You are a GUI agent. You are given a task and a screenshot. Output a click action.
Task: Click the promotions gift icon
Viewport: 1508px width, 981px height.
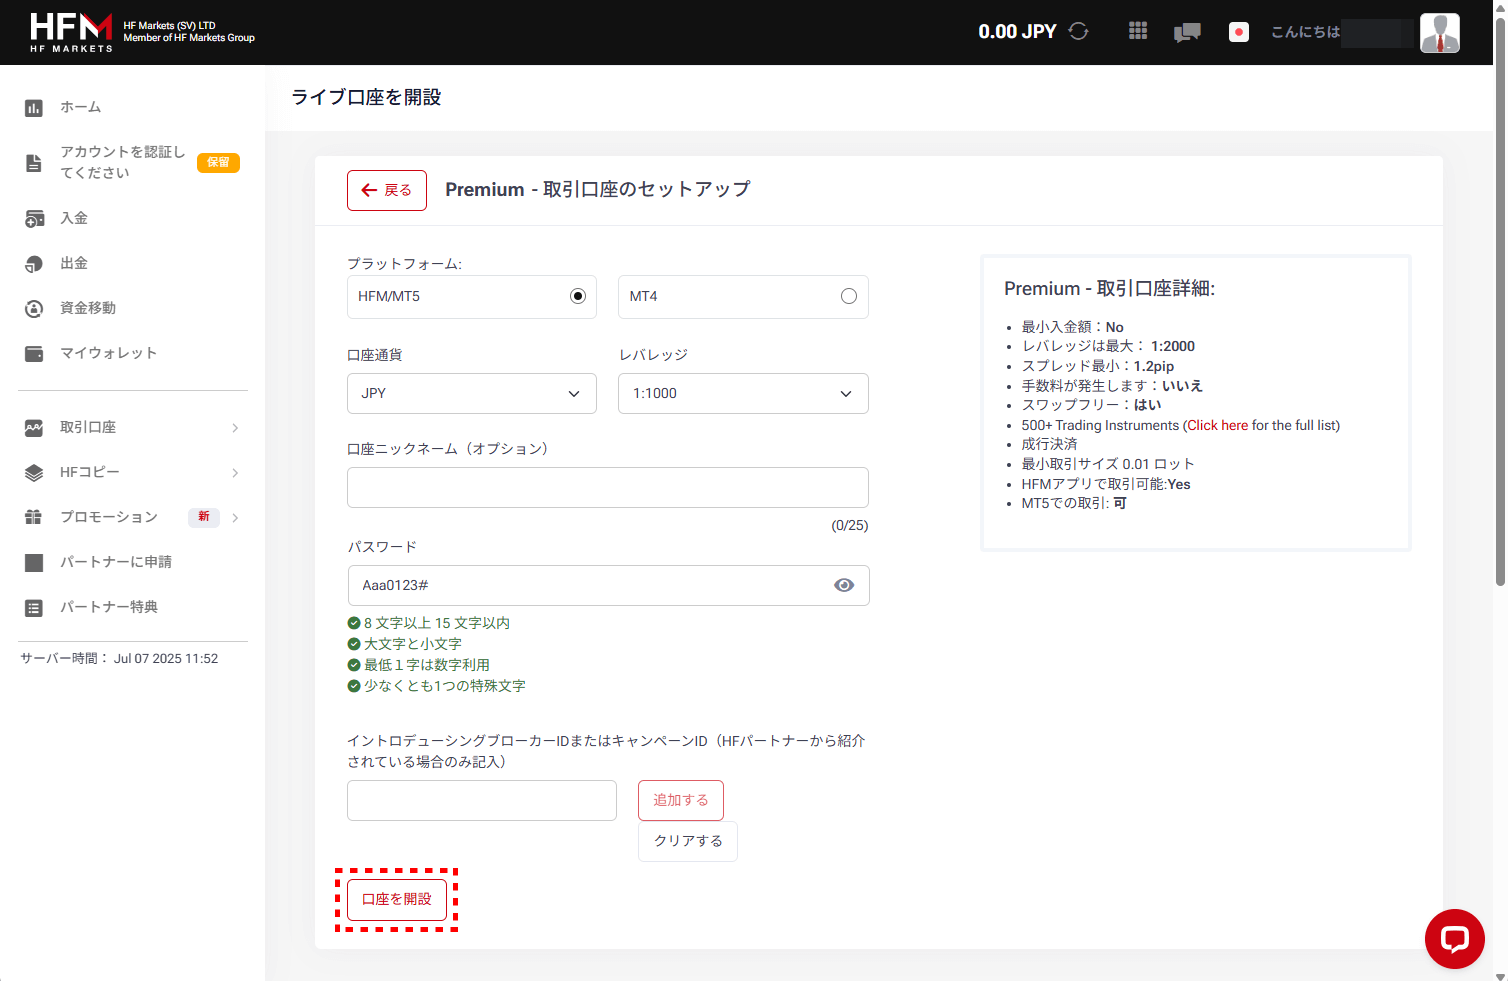(x=34, y=517)
